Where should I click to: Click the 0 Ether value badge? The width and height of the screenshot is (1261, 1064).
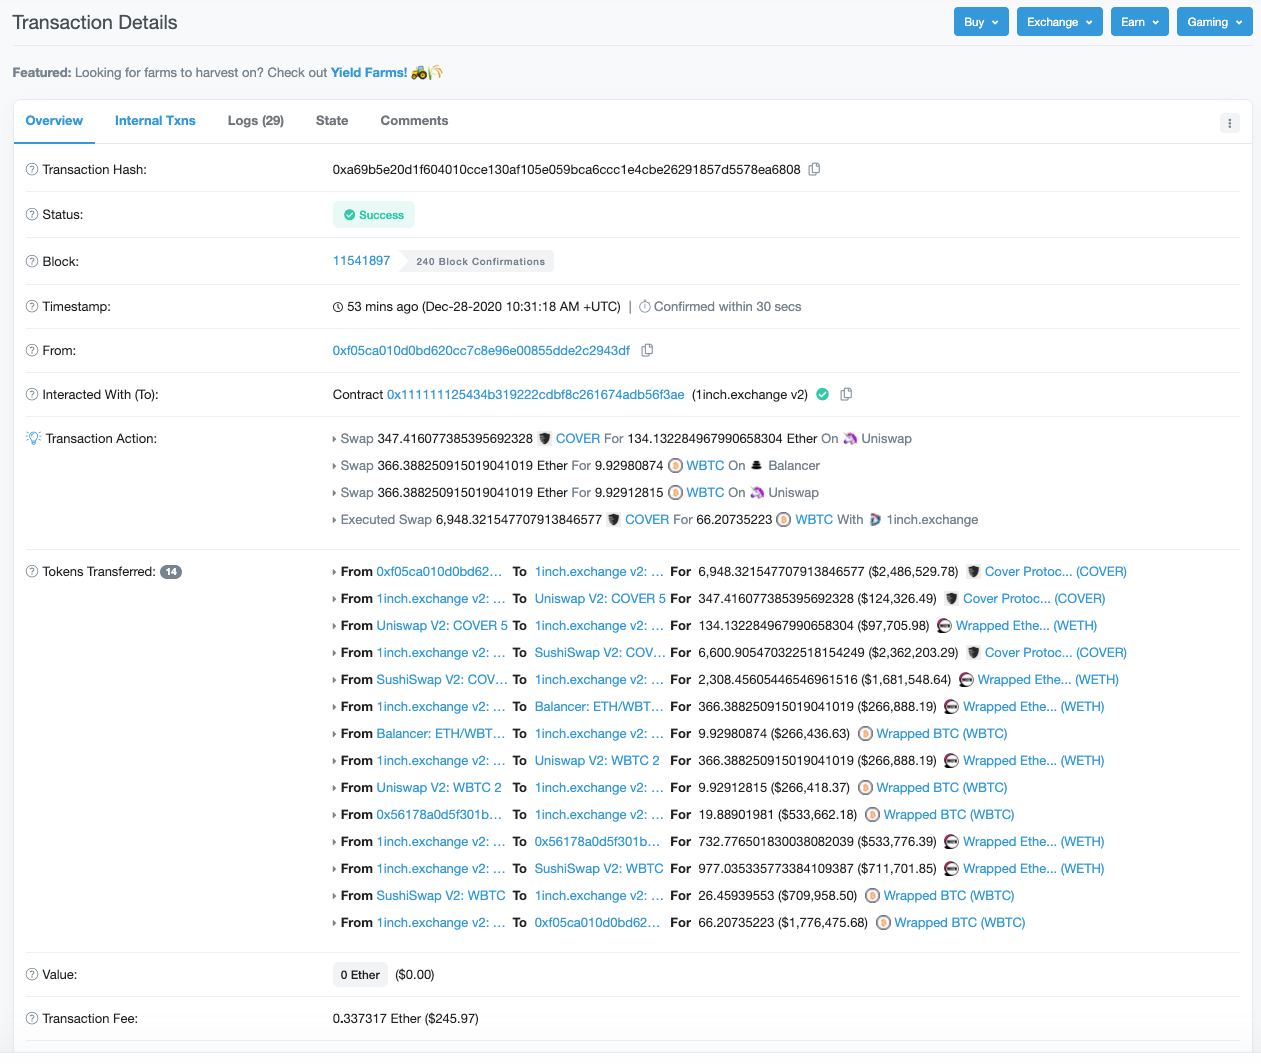coord(360,975)
